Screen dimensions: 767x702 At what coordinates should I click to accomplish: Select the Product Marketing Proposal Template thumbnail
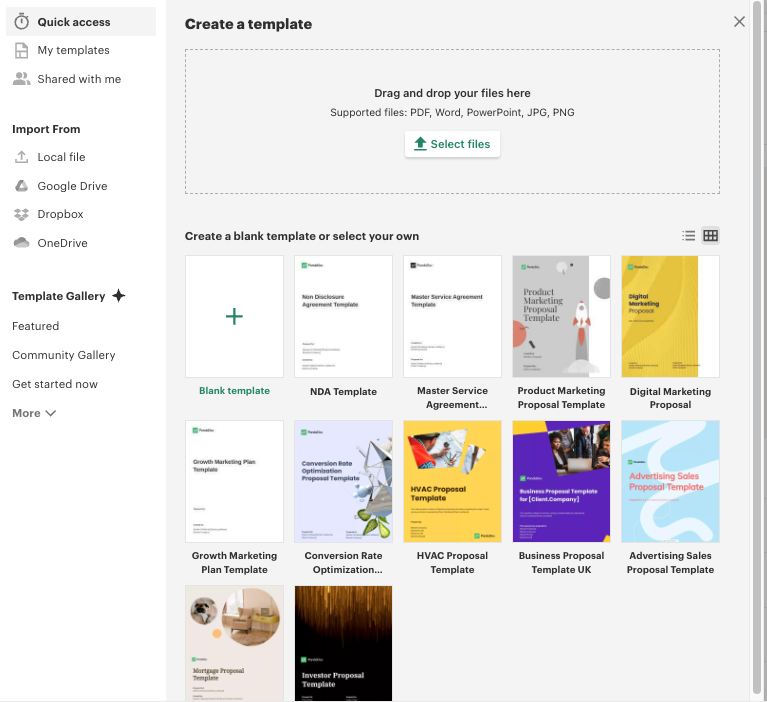pyautogui.click(x=562, y=317)
